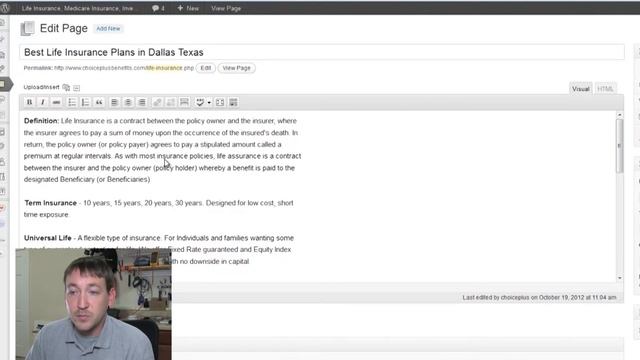Image resolution: width=640 pixels, height=360 pixels.
Task: Click the Add New page button
Action: coord(108,29)
